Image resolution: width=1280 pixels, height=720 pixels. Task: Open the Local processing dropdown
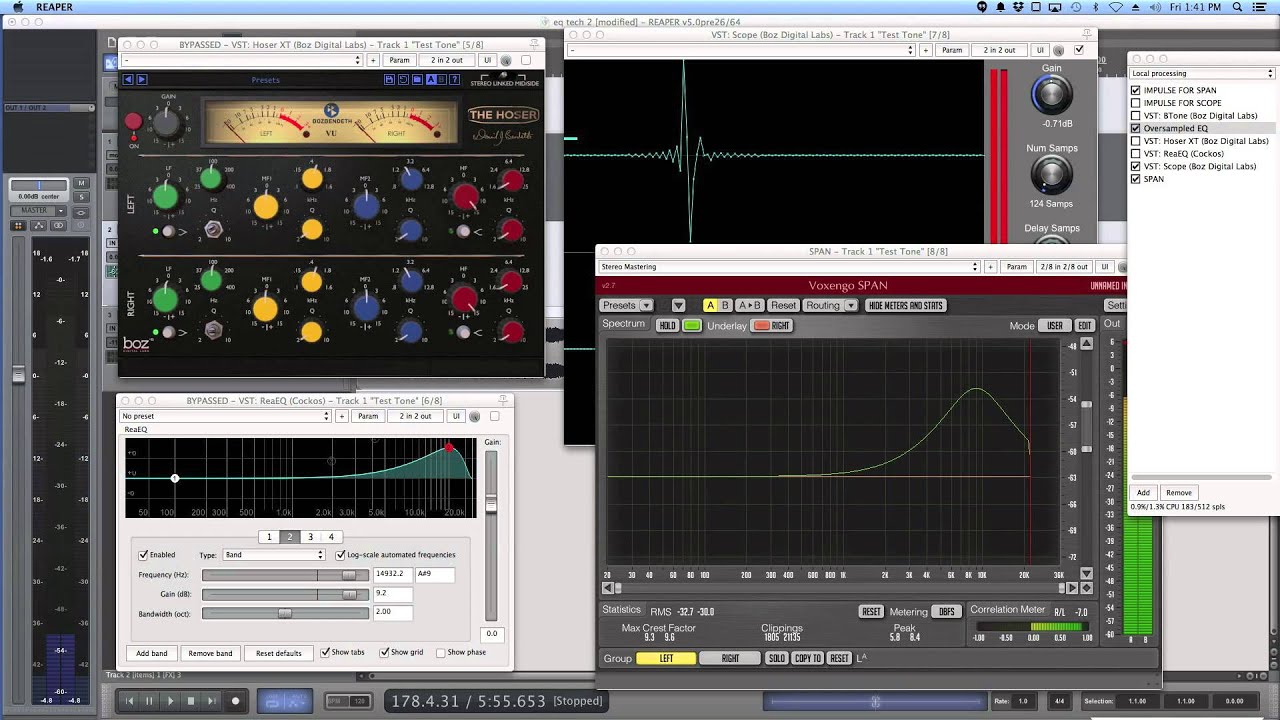(x=1202, y=73)
